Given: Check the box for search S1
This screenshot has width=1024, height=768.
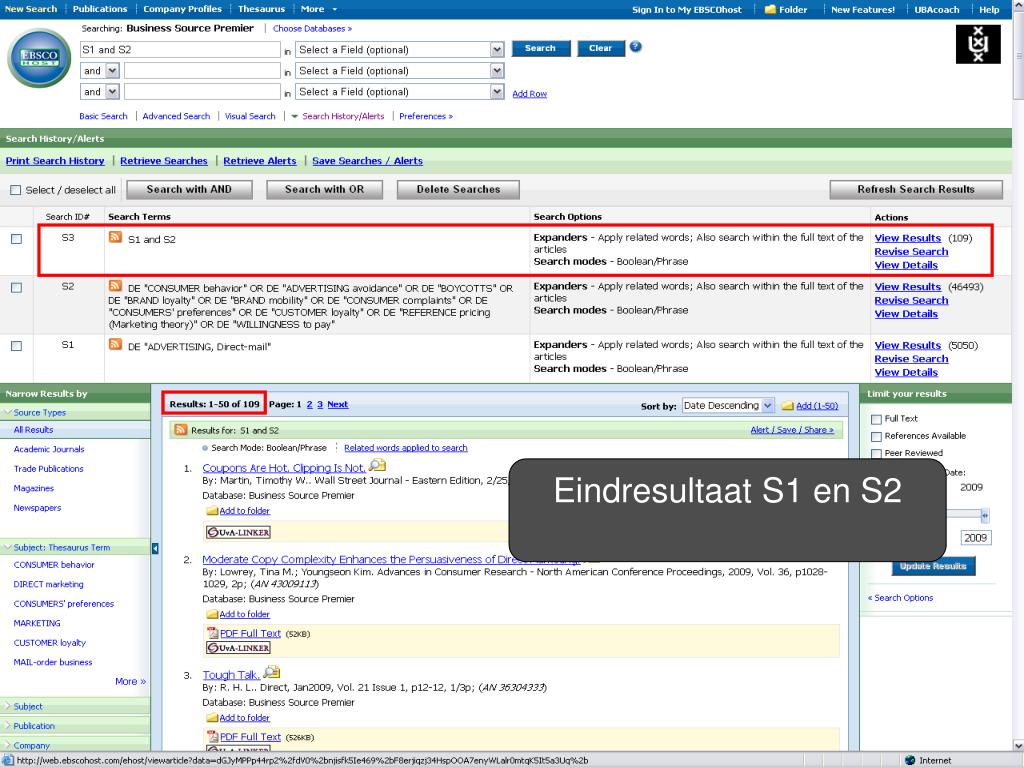Looking at the screenshot, I should 16,346.
